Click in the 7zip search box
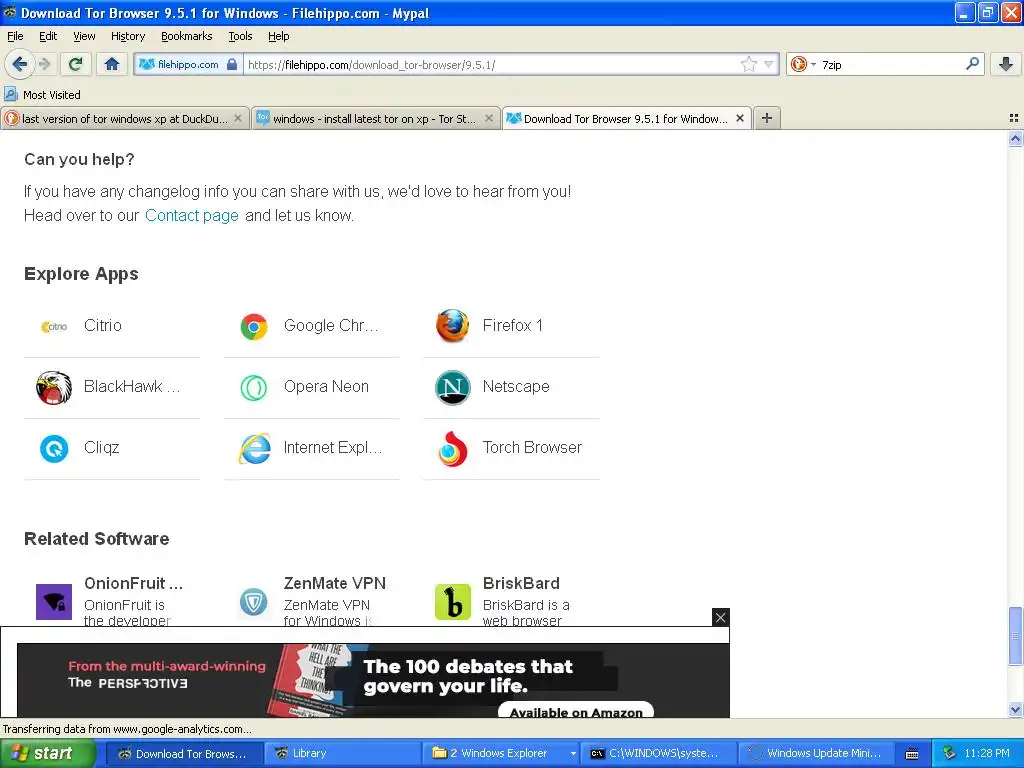This screenshot has width=1024, height=768. pyautogui.click(x=891, y=64)
